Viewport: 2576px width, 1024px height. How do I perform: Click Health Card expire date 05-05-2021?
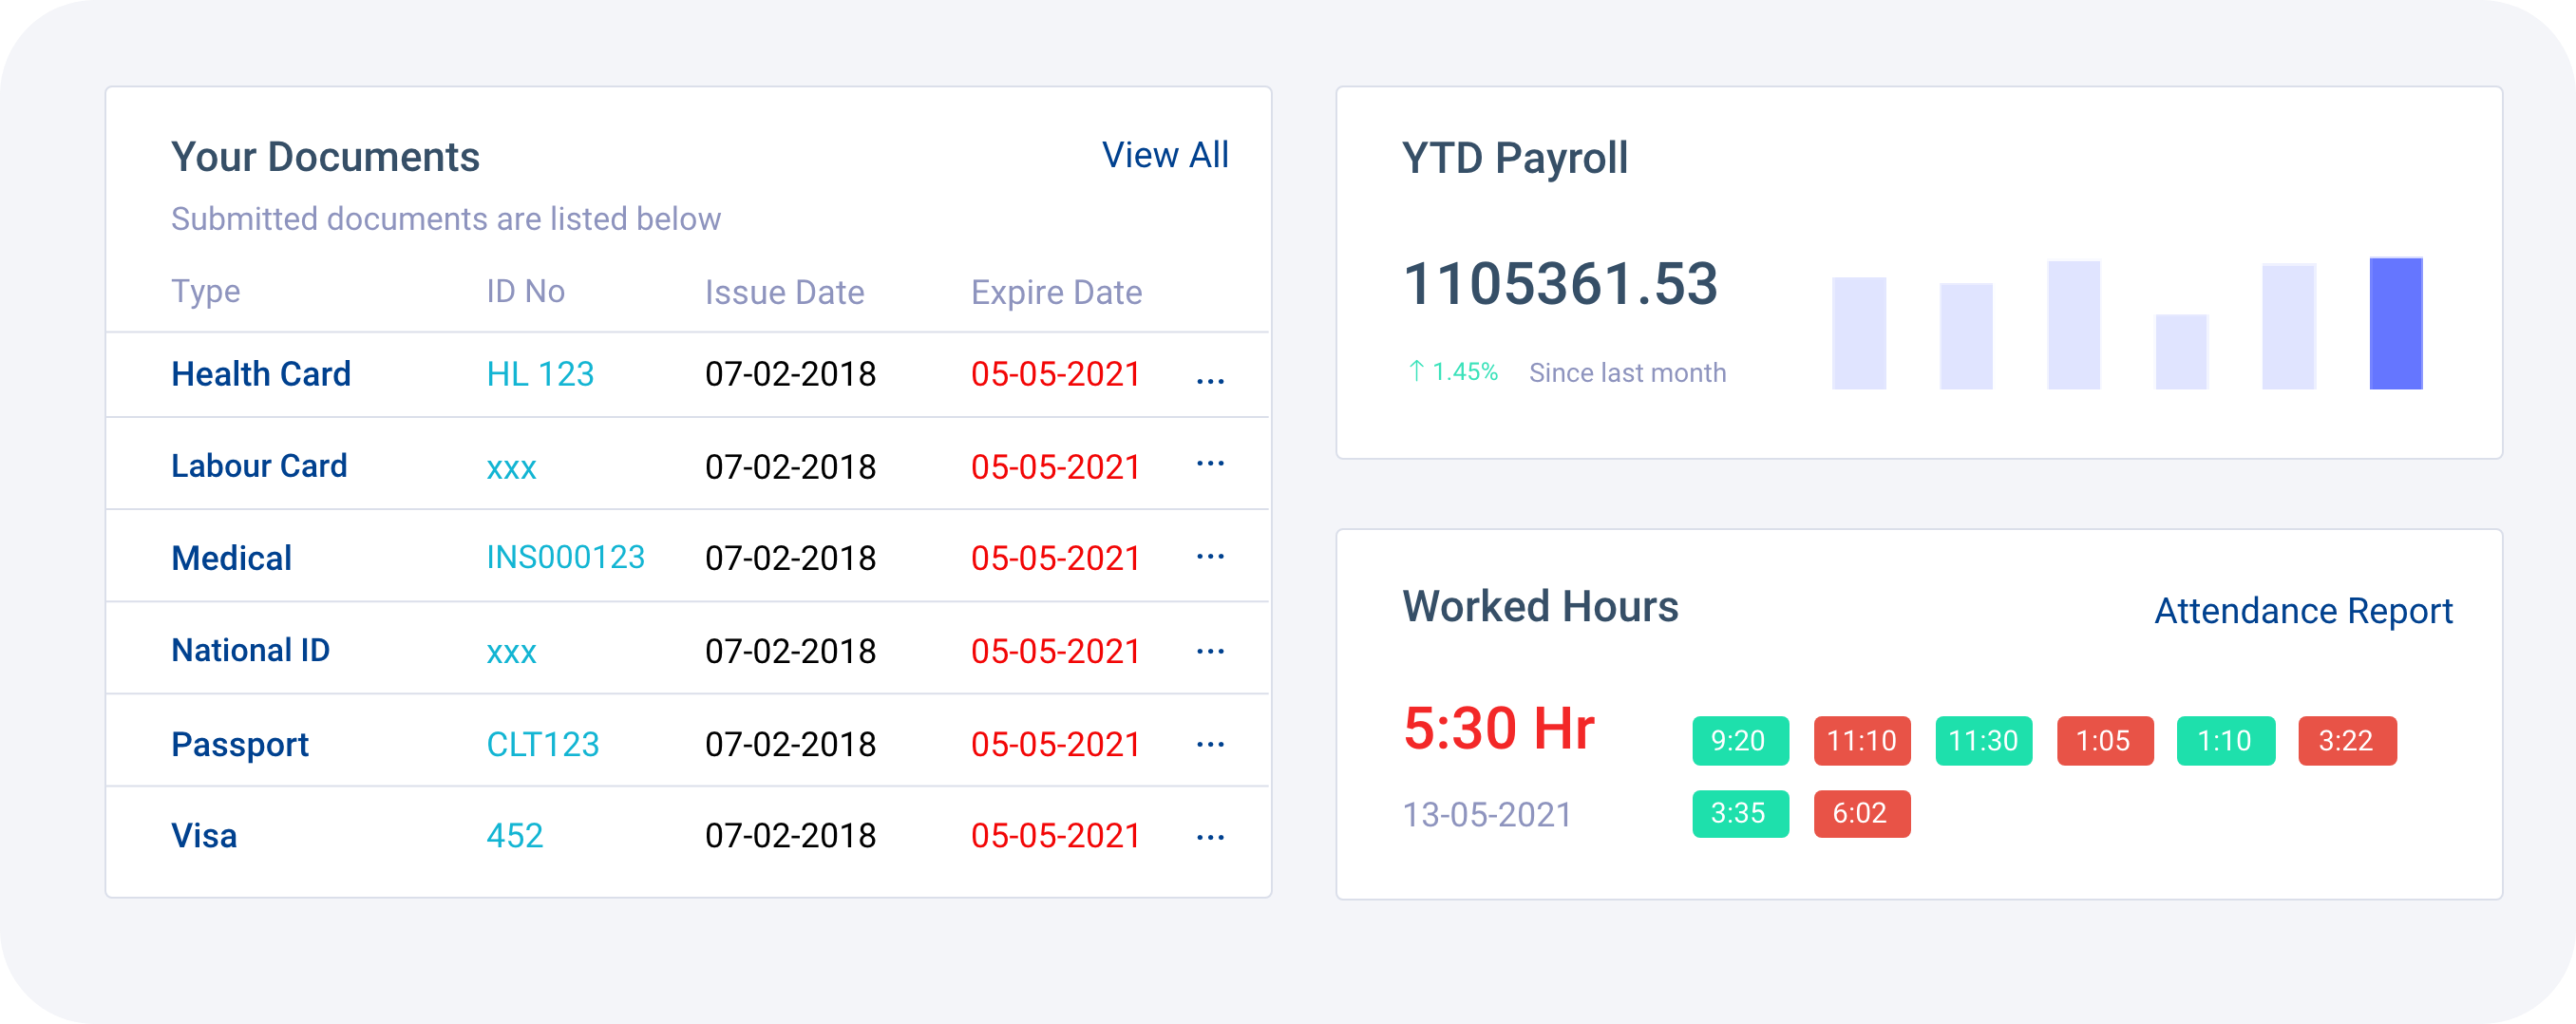(1056, 374)
